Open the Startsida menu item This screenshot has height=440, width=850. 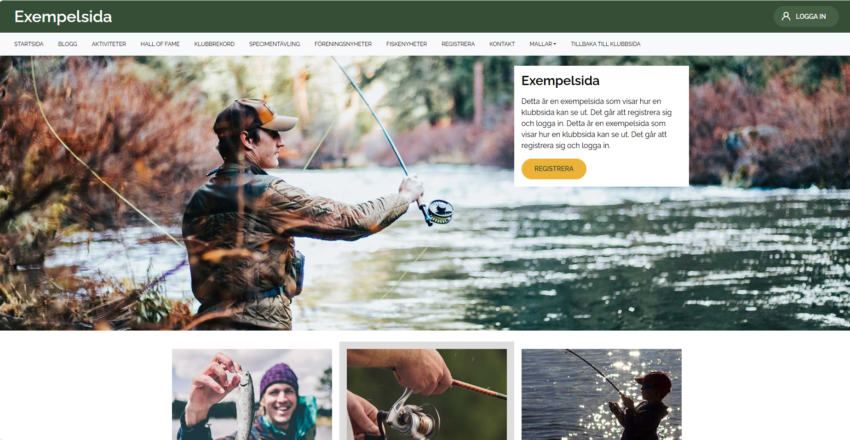tap(29, 44)
